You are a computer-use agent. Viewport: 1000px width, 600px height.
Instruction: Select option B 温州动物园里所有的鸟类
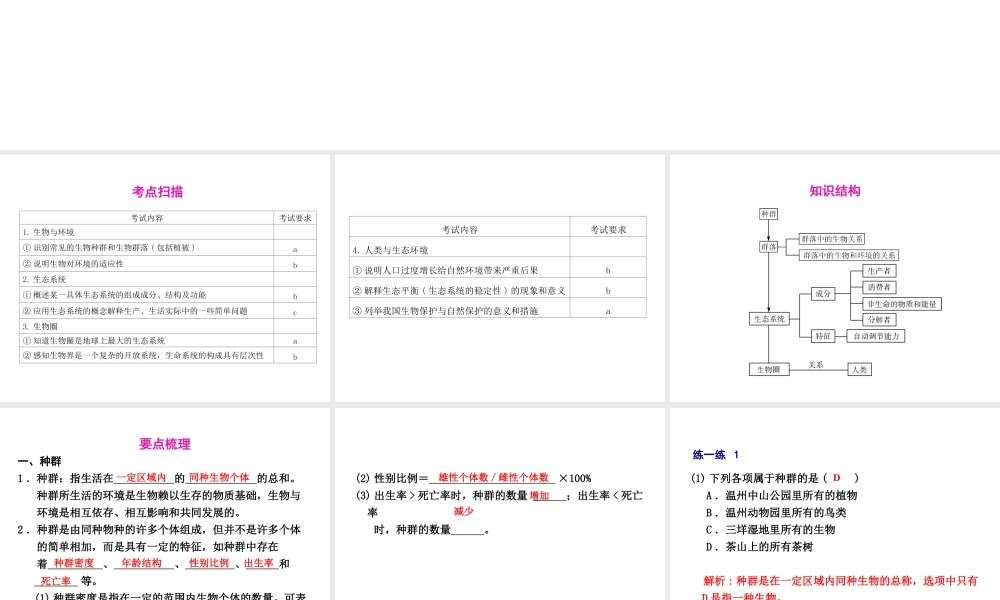pos(776,513)
